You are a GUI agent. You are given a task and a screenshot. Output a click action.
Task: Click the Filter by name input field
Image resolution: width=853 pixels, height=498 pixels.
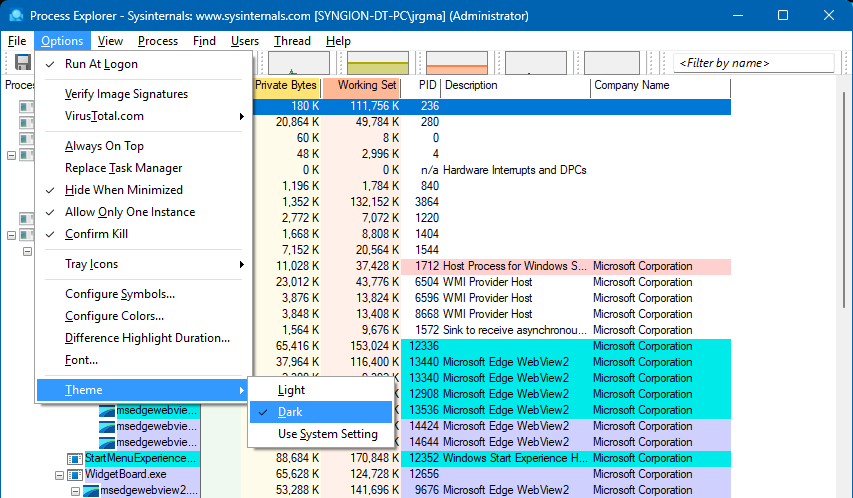[753, 63]
